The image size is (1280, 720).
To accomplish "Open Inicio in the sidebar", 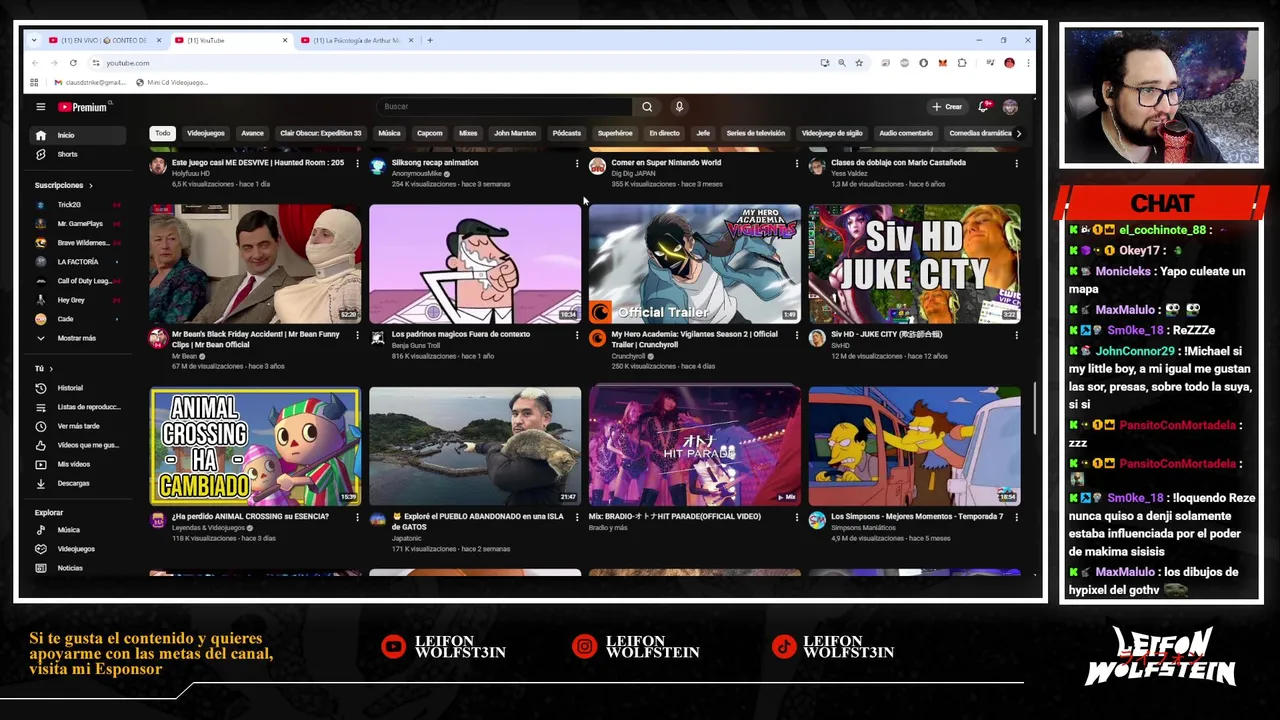I will [79, 135].
